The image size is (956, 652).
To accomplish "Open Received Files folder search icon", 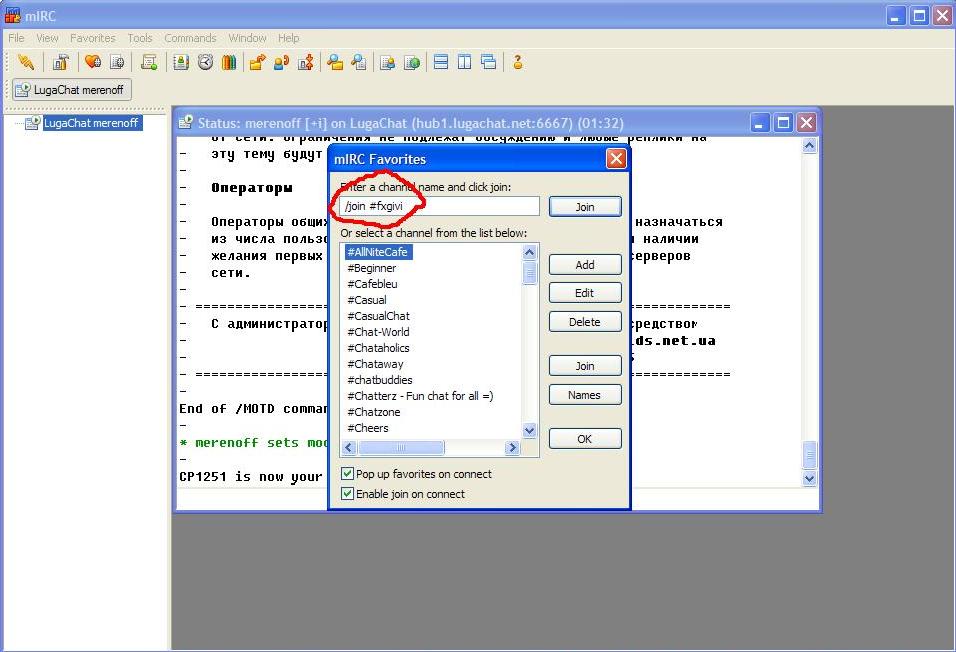I will [335, 62].
